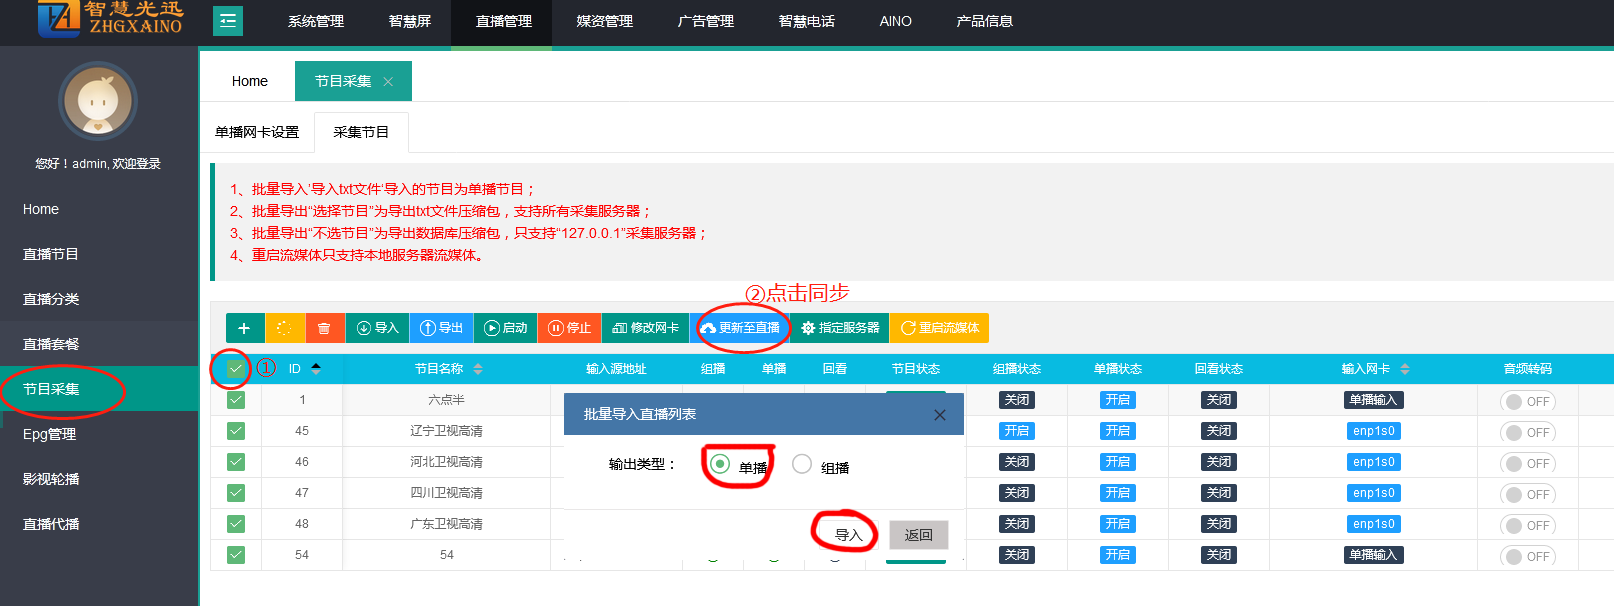Toggle the sidebar collapse menu icon
This screenshot has width=1614, height=606.
tap(228, 21)
